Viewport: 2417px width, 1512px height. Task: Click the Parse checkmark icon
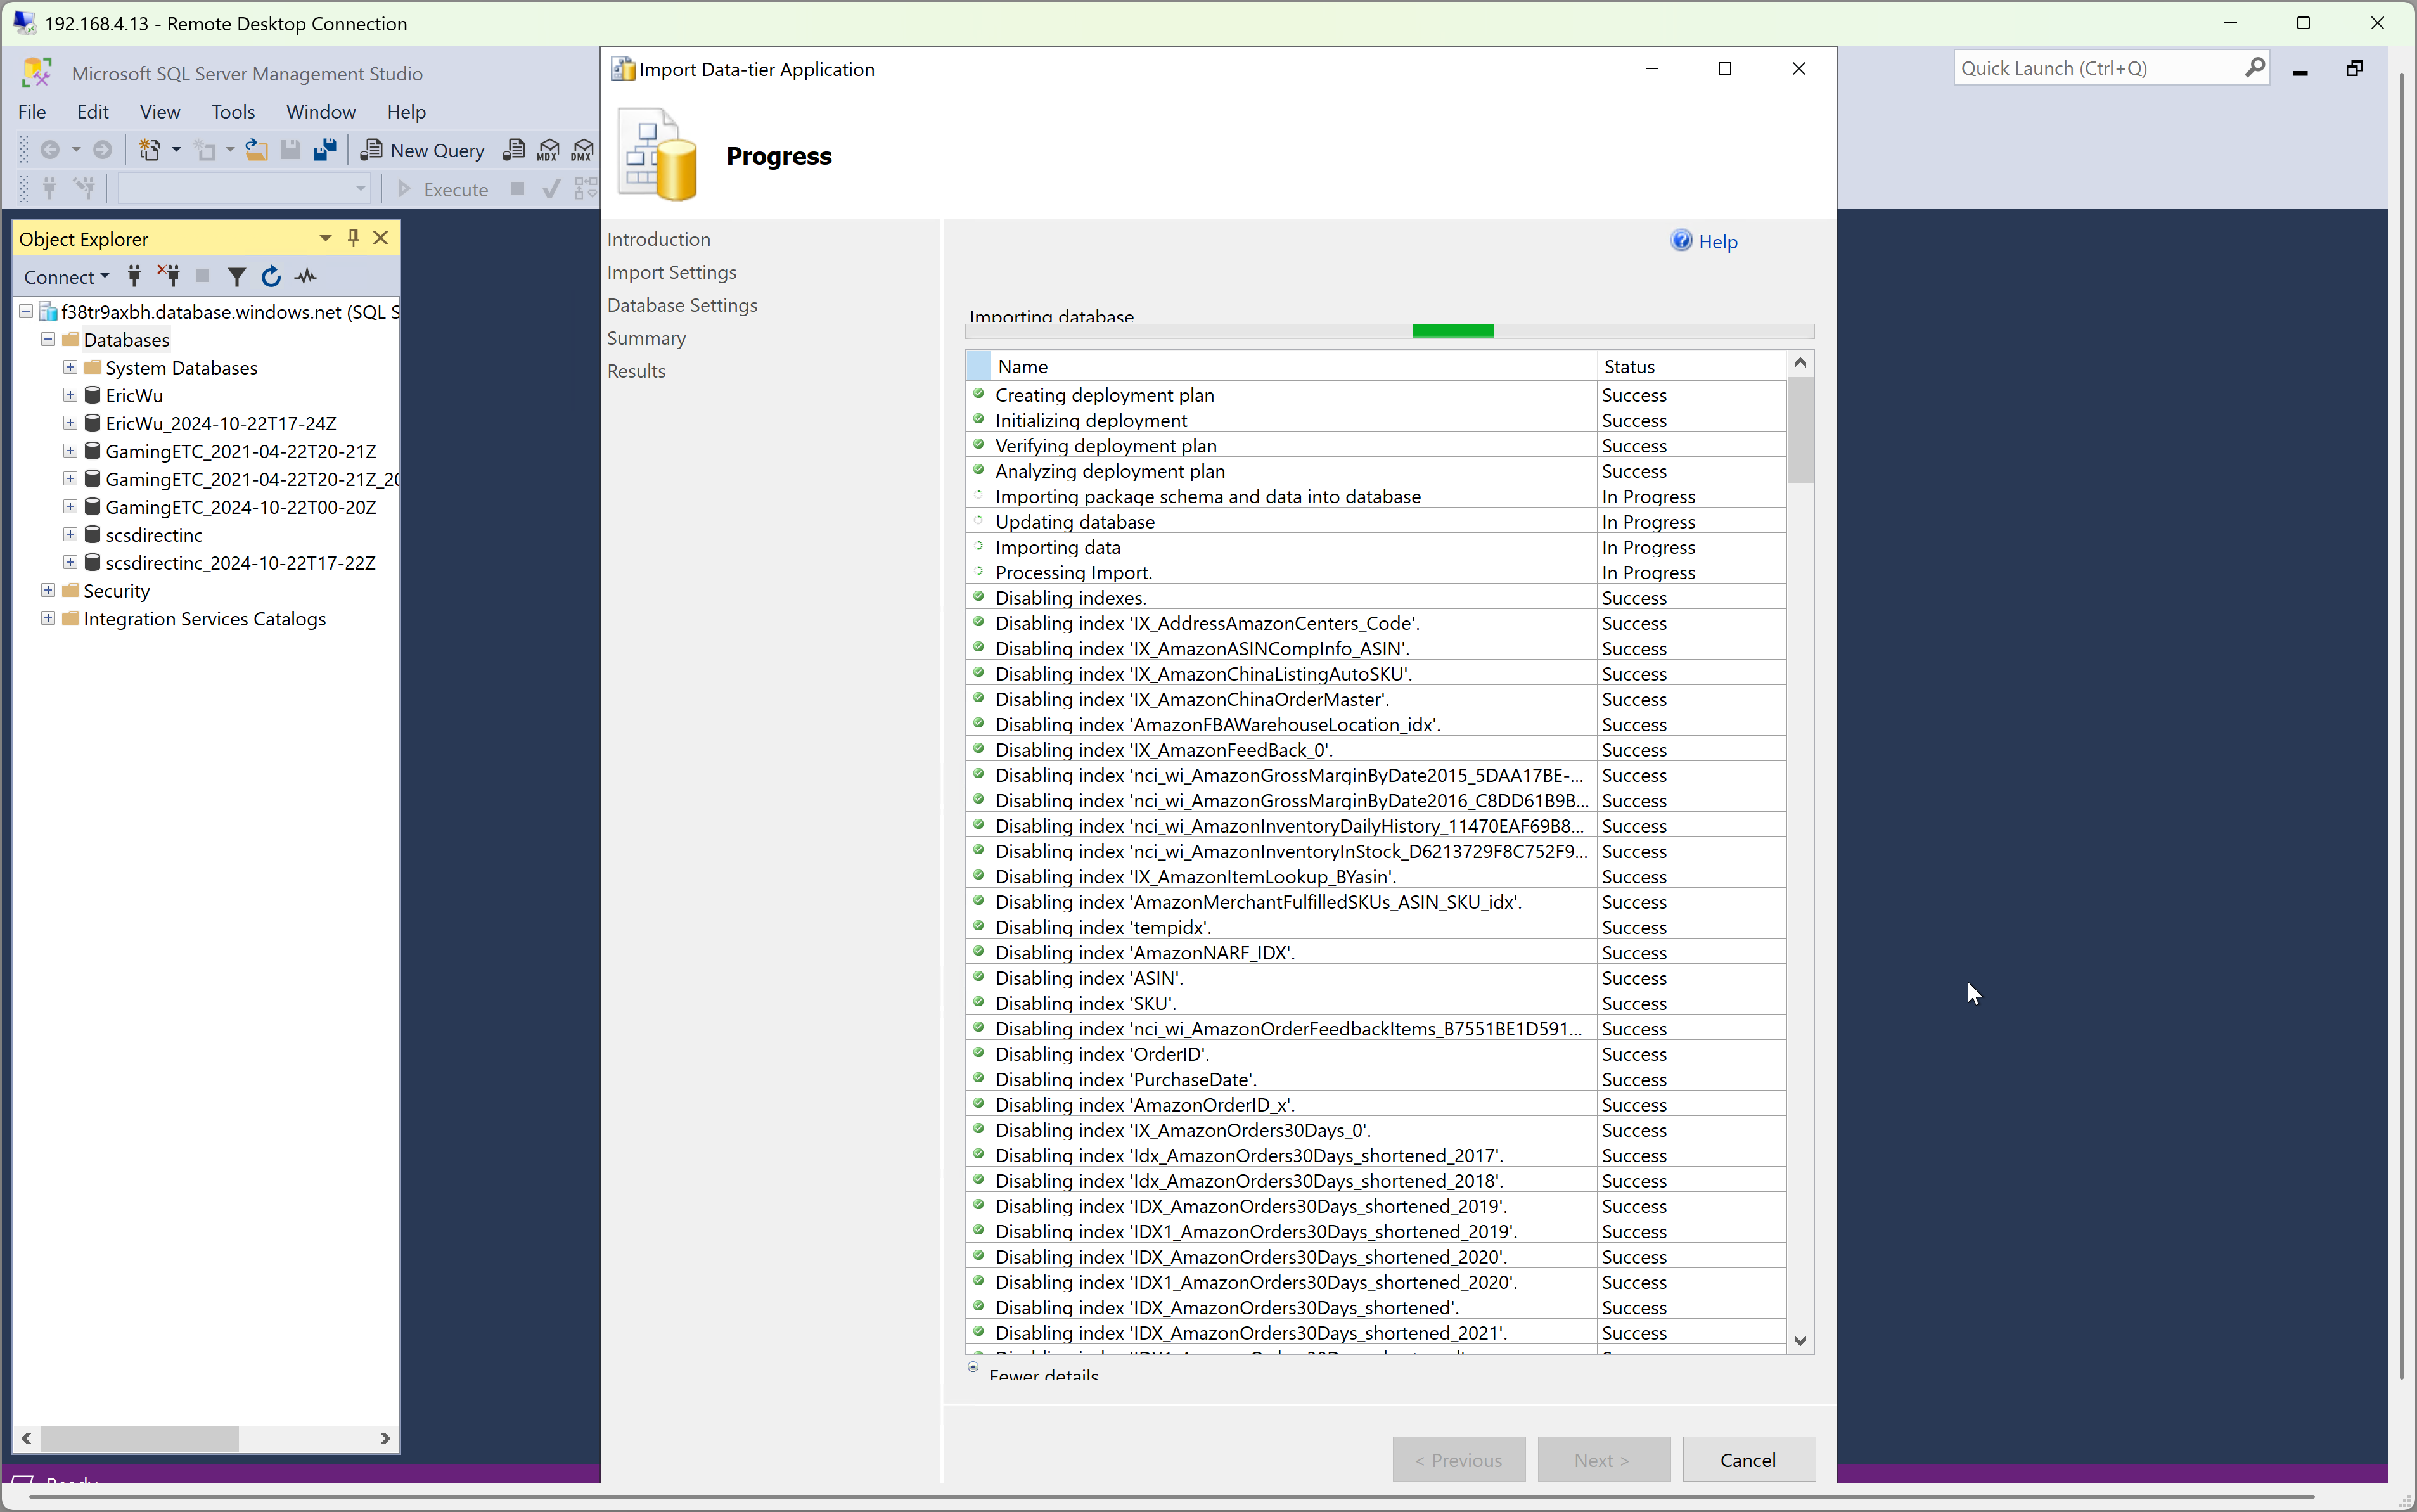(x=551, y=189)
